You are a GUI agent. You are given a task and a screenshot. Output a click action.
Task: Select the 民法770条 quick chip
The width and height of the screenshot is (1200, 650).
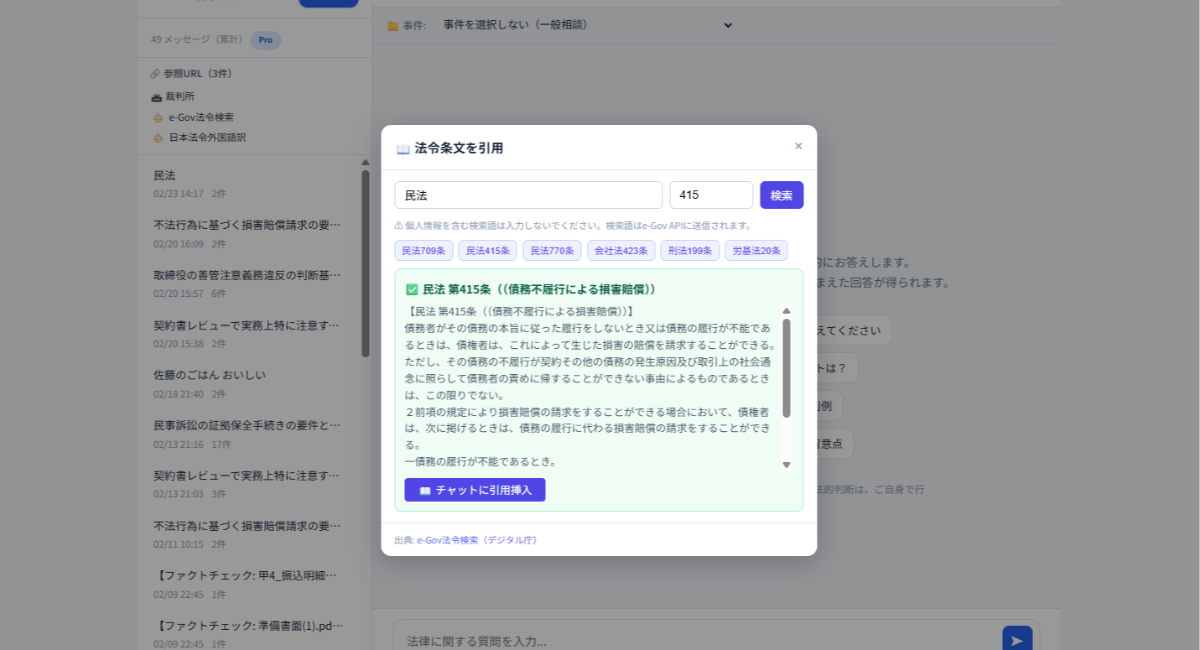pyautogui.click(x=553, y=251)
